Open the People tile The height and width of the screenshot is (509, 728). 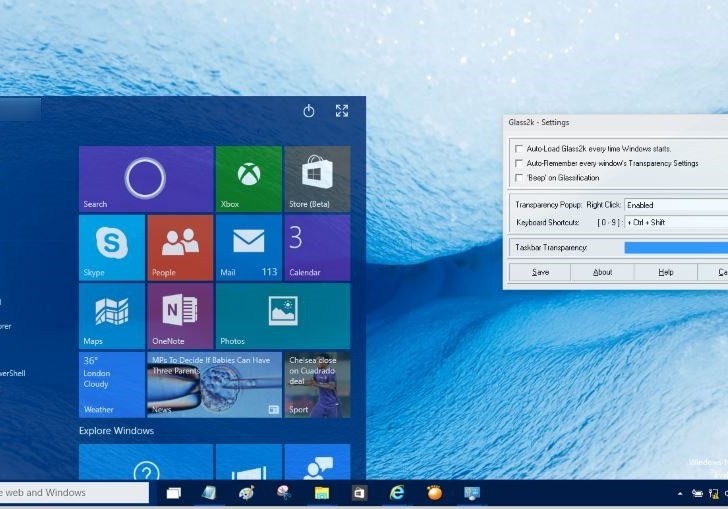point(180,247)
